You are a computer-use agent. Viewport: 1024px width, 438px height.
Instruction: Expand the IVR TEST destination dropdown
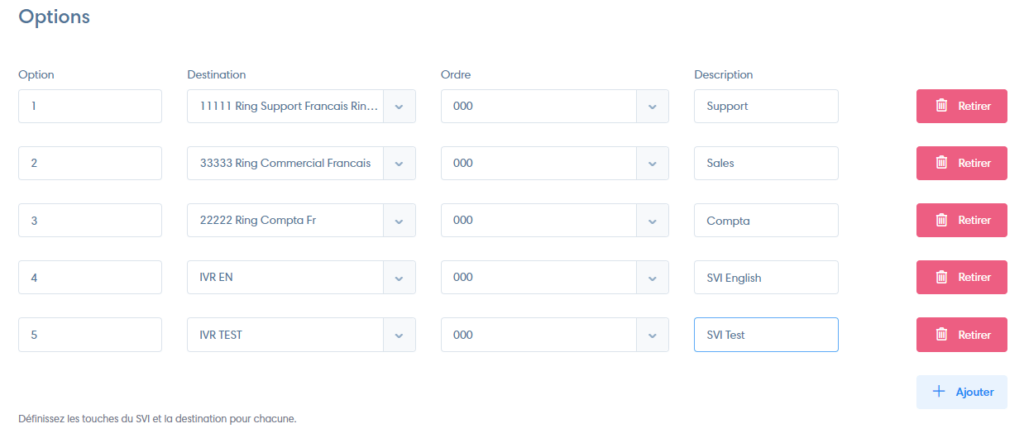click(399, 334)
